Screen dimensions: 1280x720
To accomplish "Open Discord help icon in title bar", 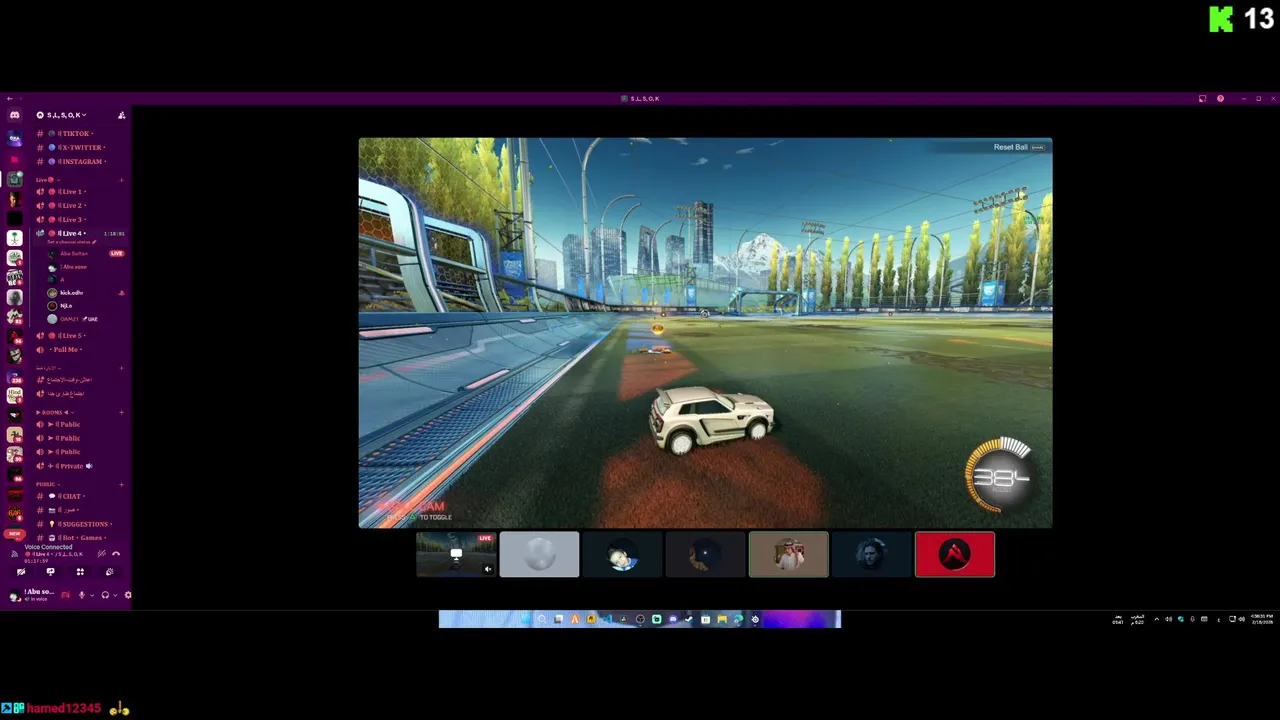I will [x=1220, y=99].
